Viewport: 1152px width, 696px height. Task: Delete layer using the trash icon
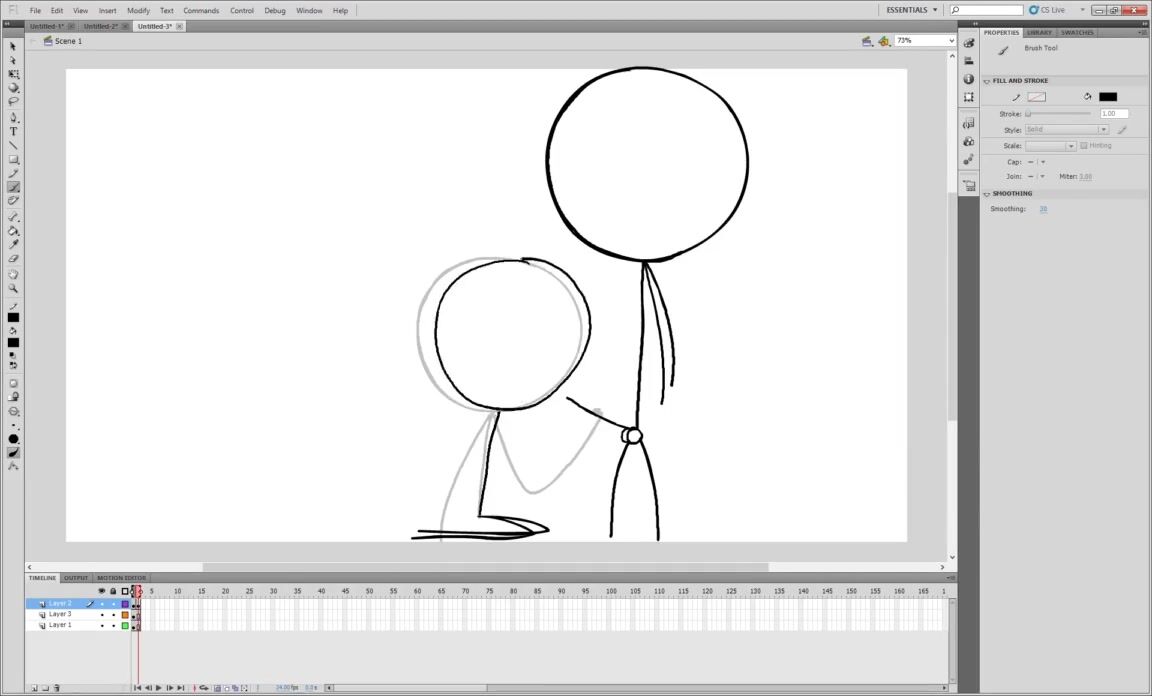click(57, 688)
